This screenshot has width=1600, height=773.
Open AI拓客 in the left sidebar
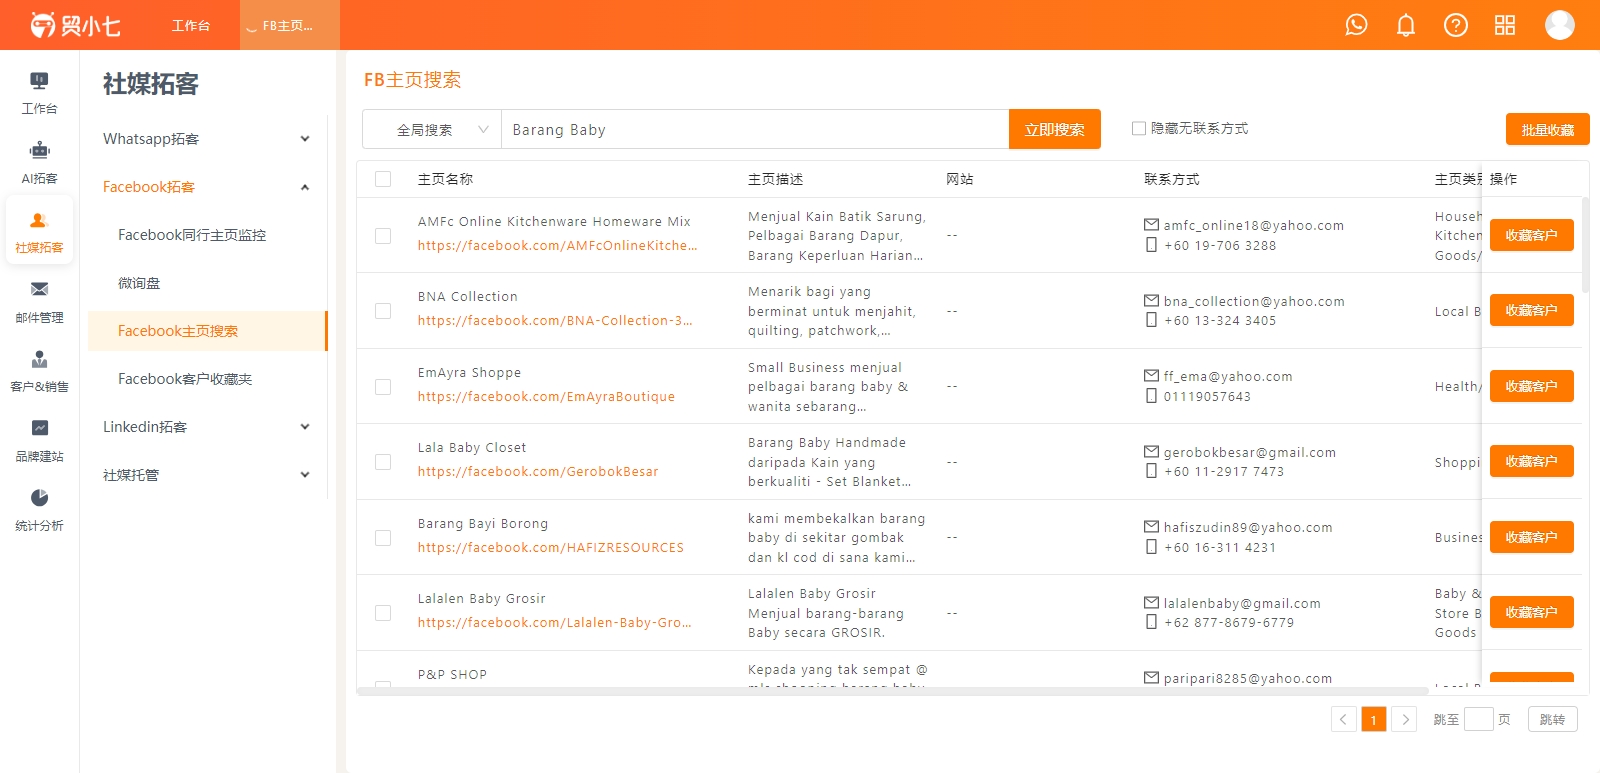tap(39, 164)
